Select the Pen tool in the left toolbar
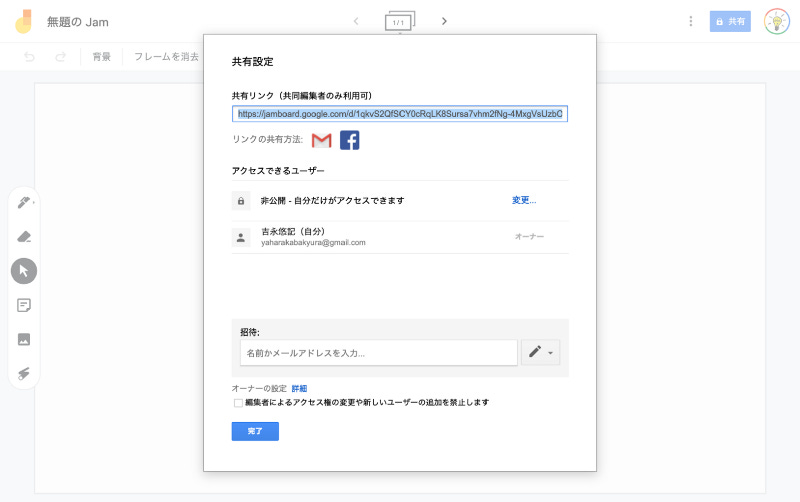 point(24,203)
